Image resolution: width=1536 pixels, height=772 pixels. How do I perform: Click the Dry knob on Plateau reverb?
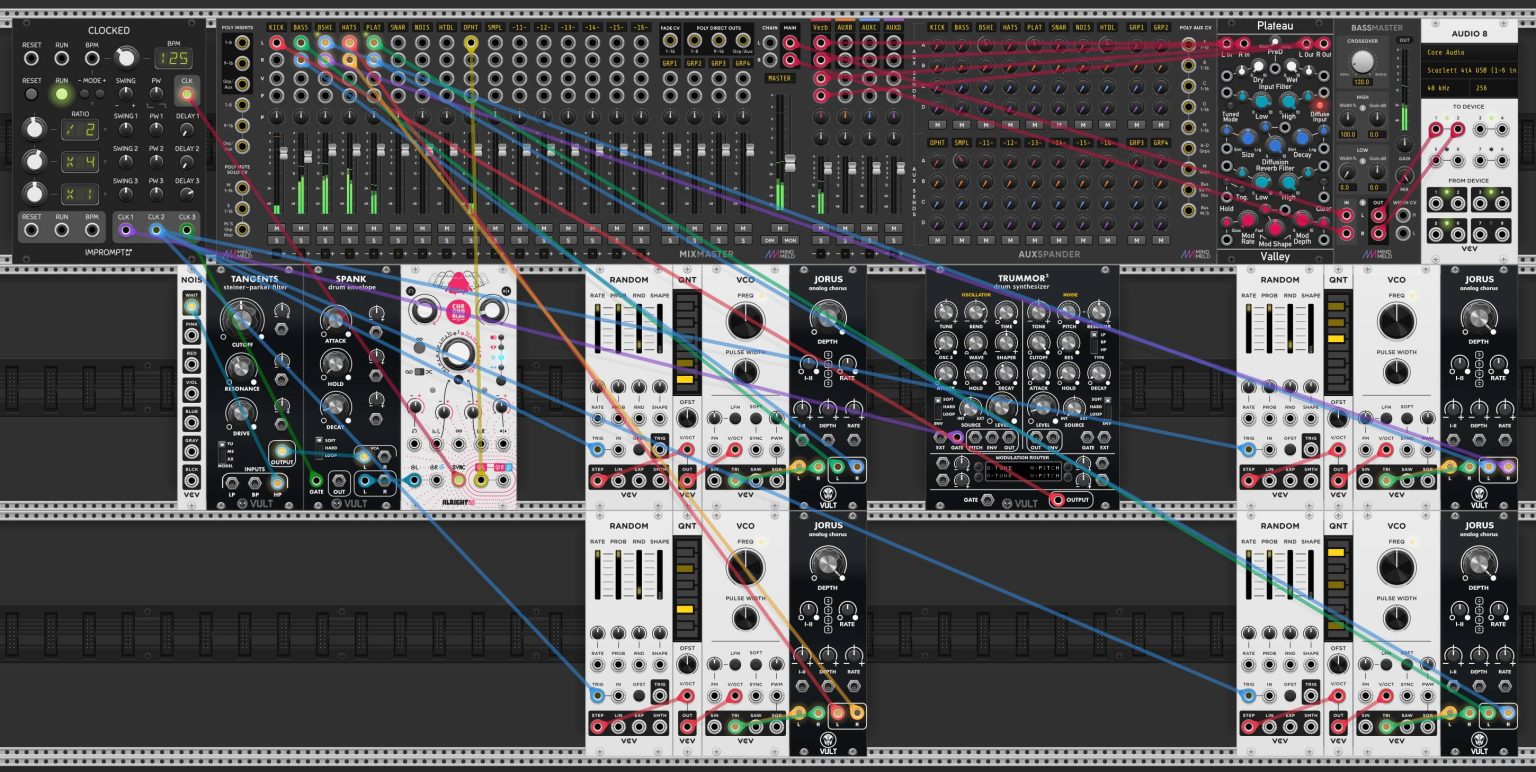coord(1259,68)
